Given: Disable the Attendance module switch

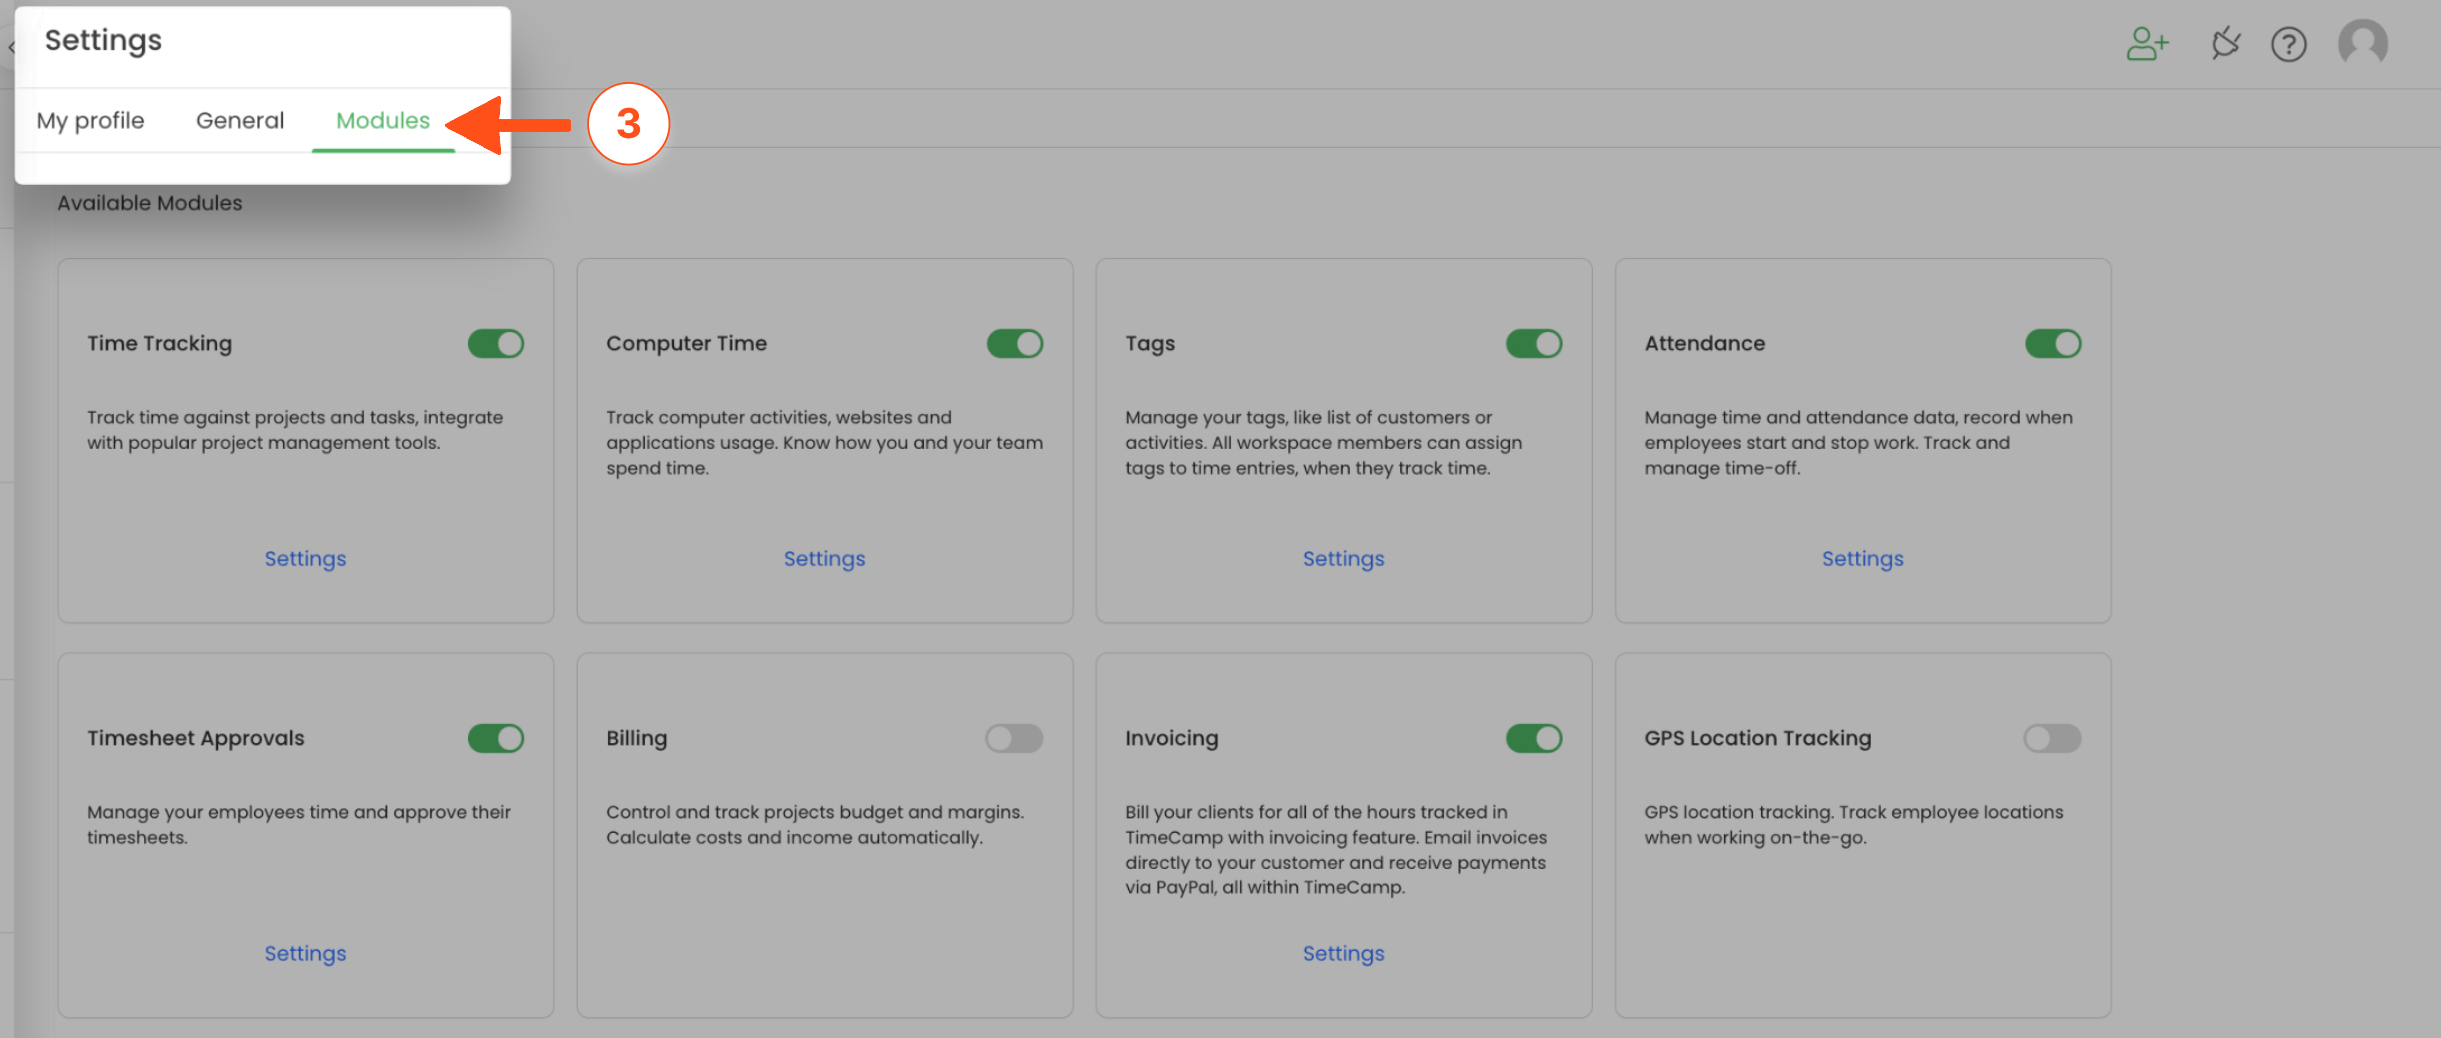Looking at the screenshot, I should [2053, 344].
